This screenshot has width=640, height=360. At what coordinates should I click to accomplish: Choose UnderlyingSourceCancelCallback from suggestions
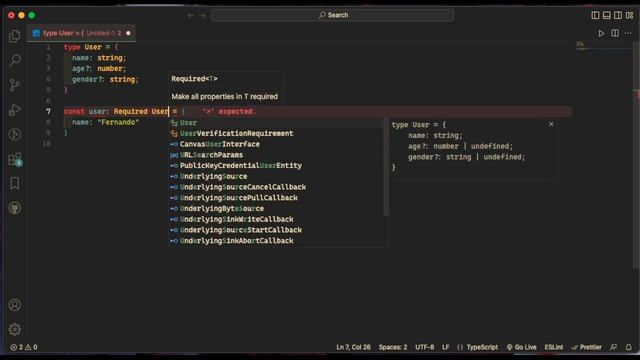277,187
